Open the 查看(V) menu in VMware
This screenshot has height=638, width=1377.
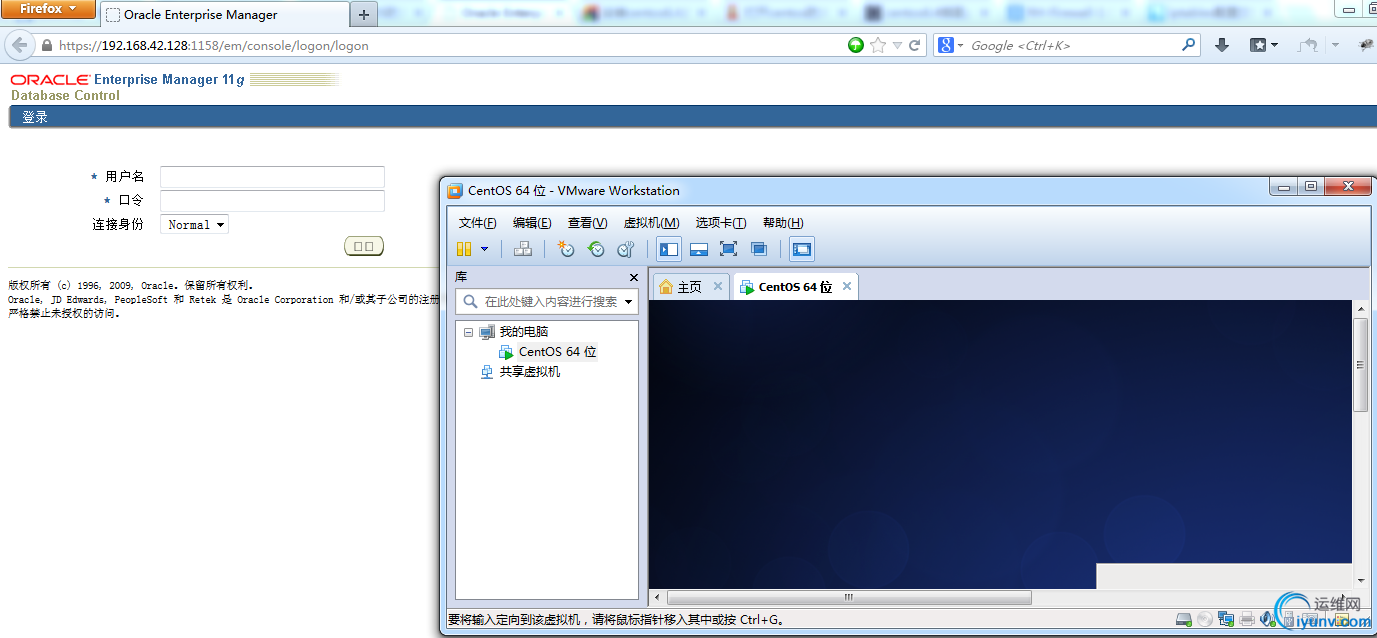point(587,223)
